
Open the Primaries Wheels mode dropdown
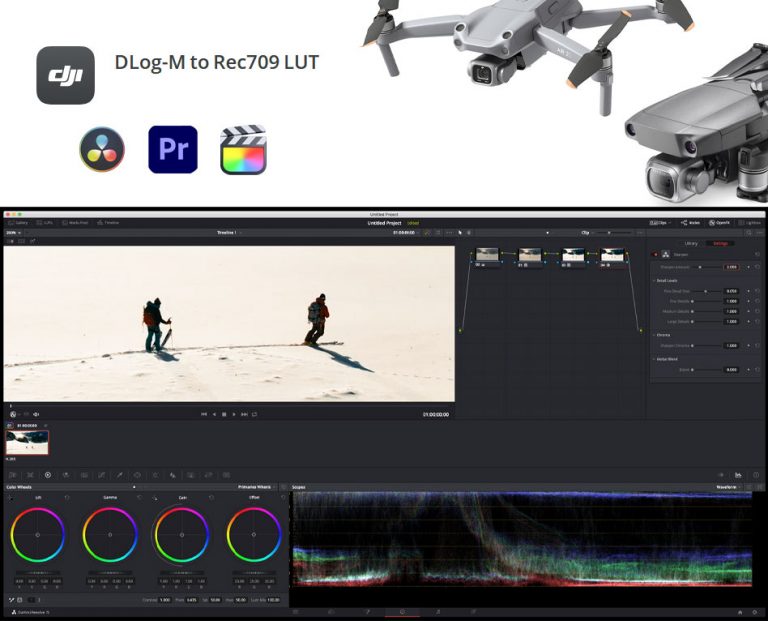click(257, 487)
